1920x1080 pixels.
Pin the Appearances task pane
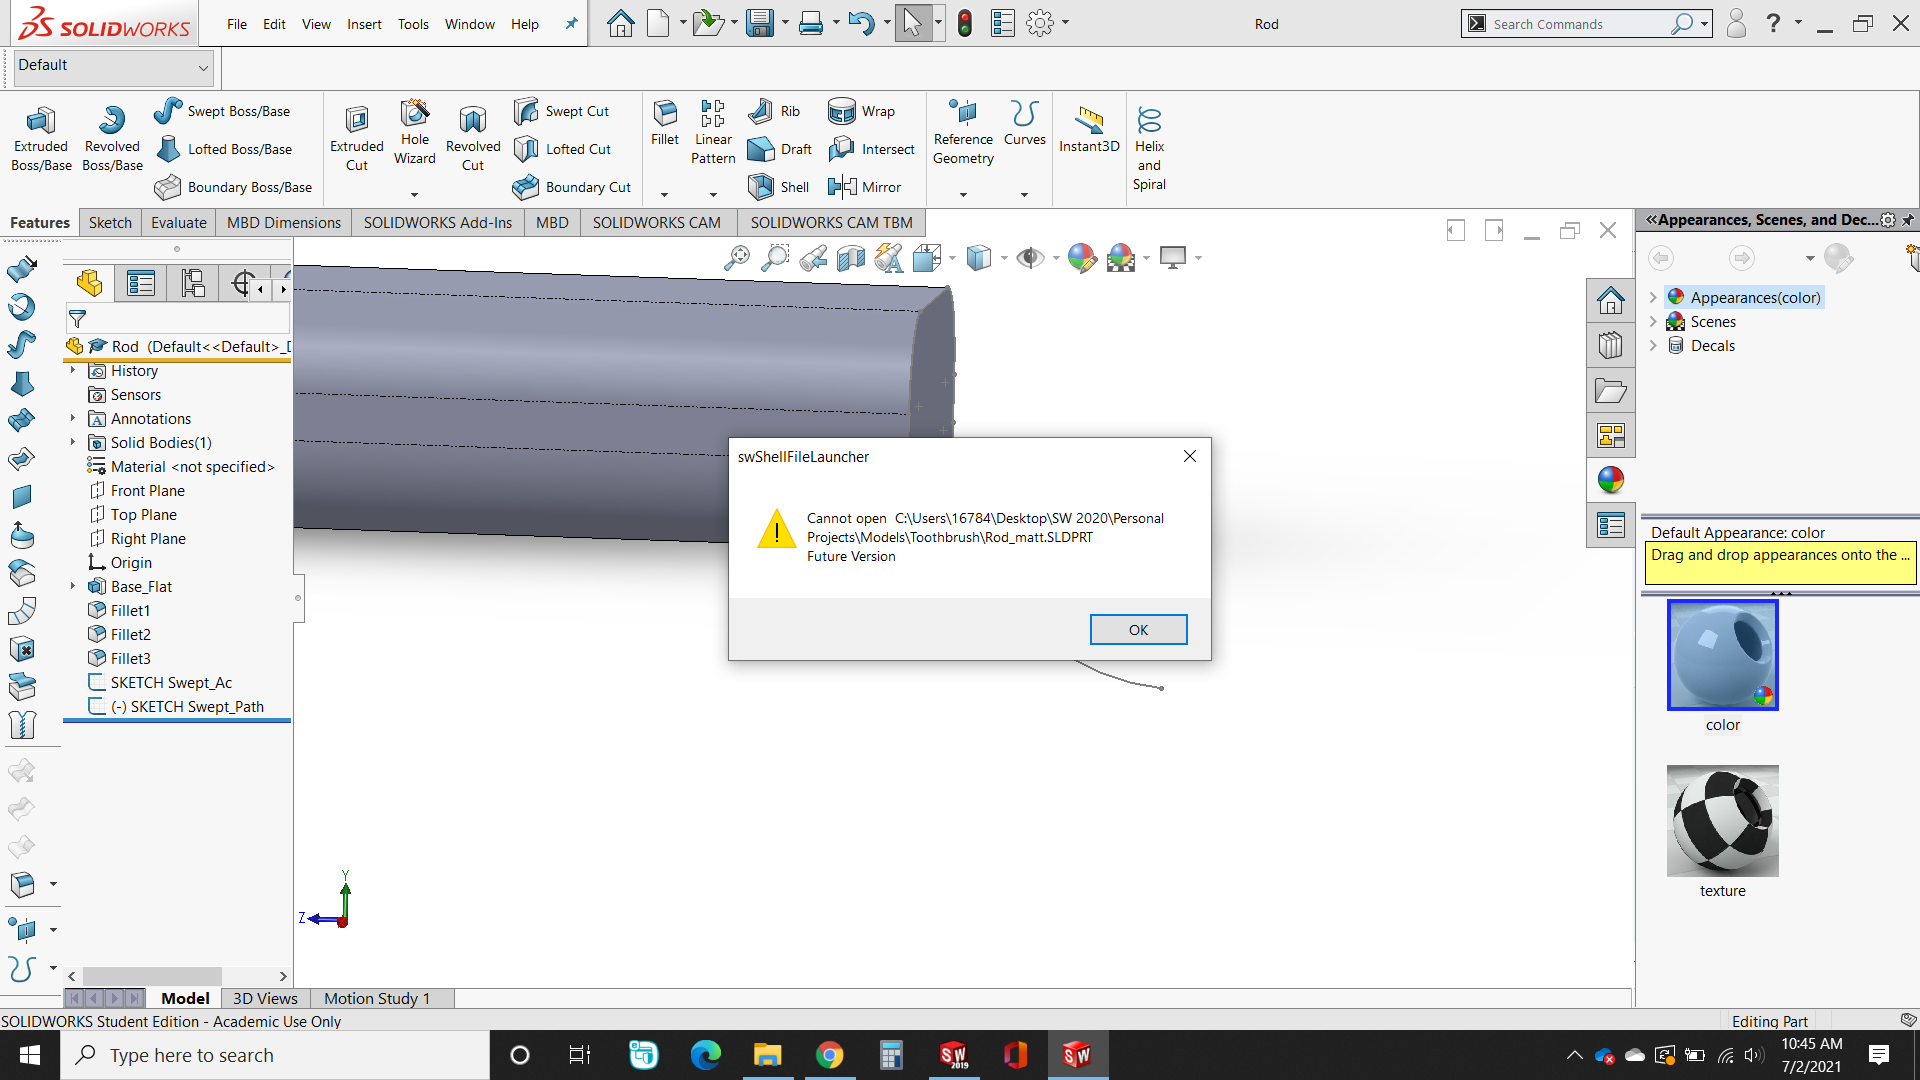click(1908, 220)
